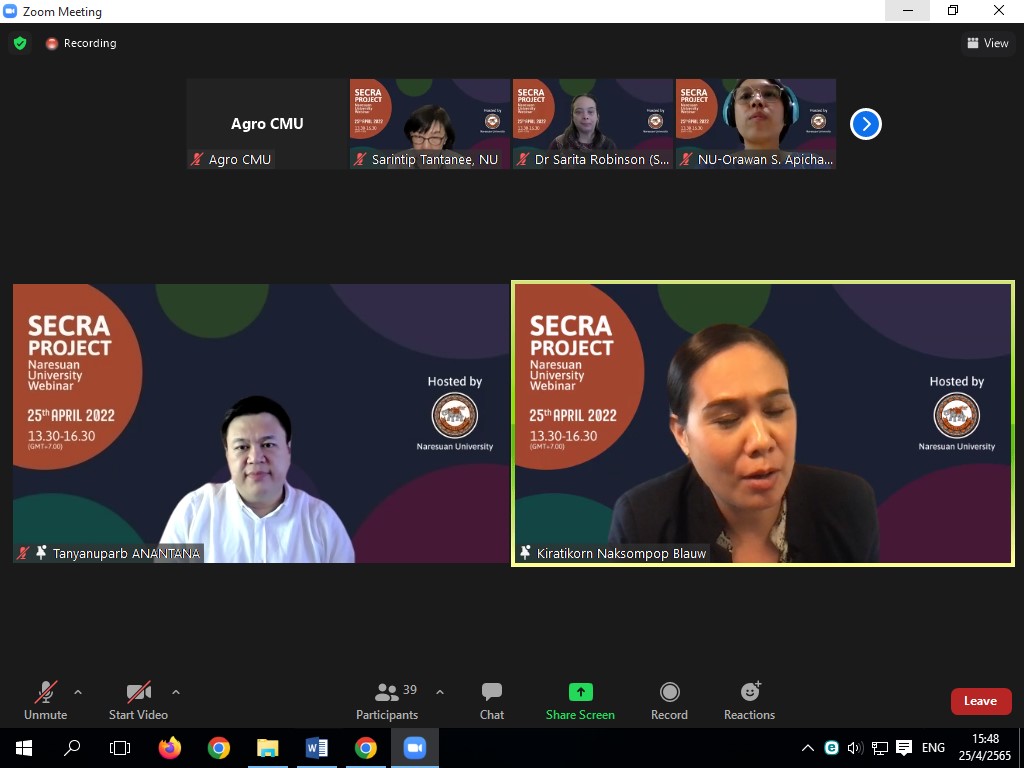The width and height of the screenshot is (1024, 768).
Task: Select NU-Orawan S. Apicha video thumbnail
Action: 756,124
